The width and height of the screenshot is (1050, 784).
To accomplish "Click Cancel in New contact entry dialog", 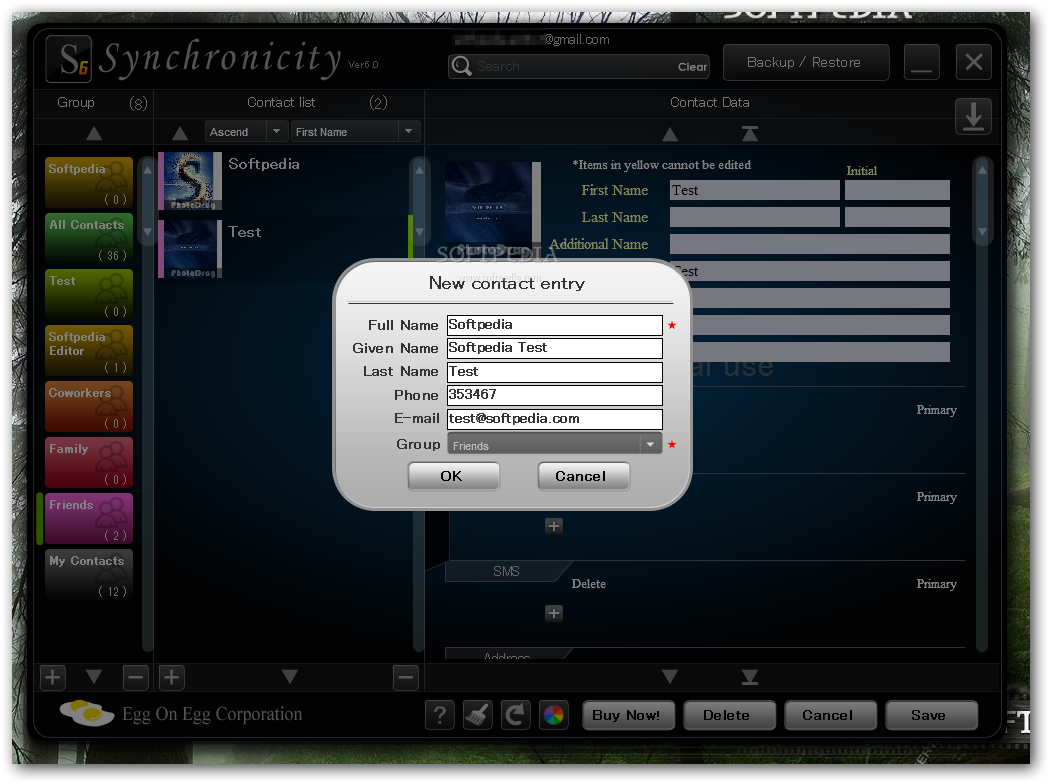I will (x=583, y=476).
